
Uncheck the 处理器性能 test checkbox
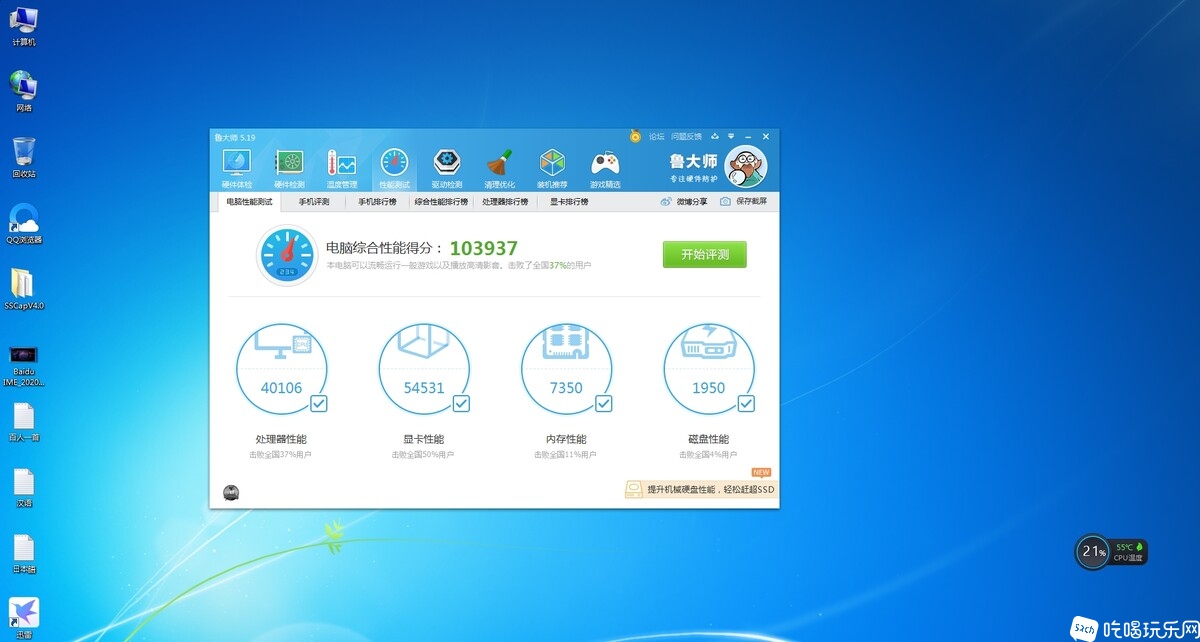[x=319, y=404]
